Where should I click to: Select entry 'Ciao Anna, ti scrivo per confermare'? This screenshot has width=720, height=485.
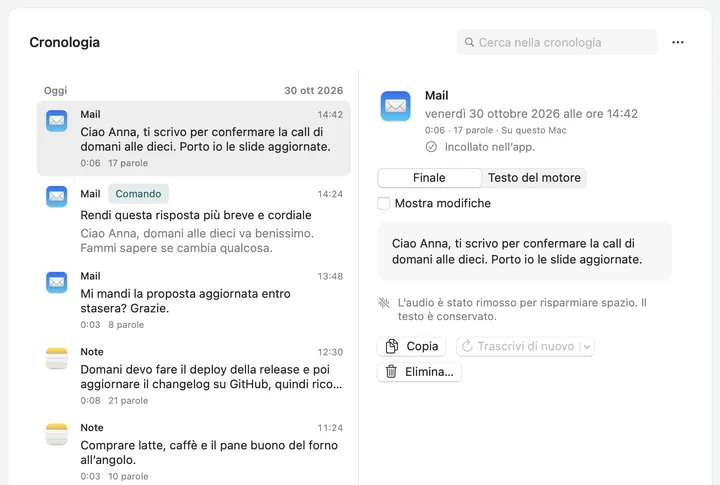tap(193, 138)
